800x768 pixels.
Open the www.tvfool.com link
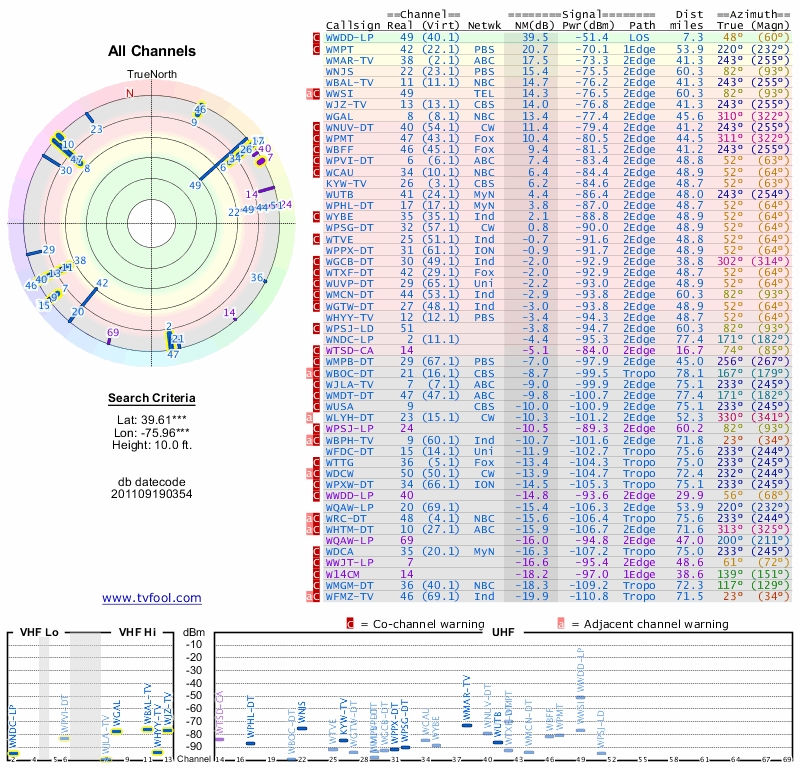[x=152, y=598]
